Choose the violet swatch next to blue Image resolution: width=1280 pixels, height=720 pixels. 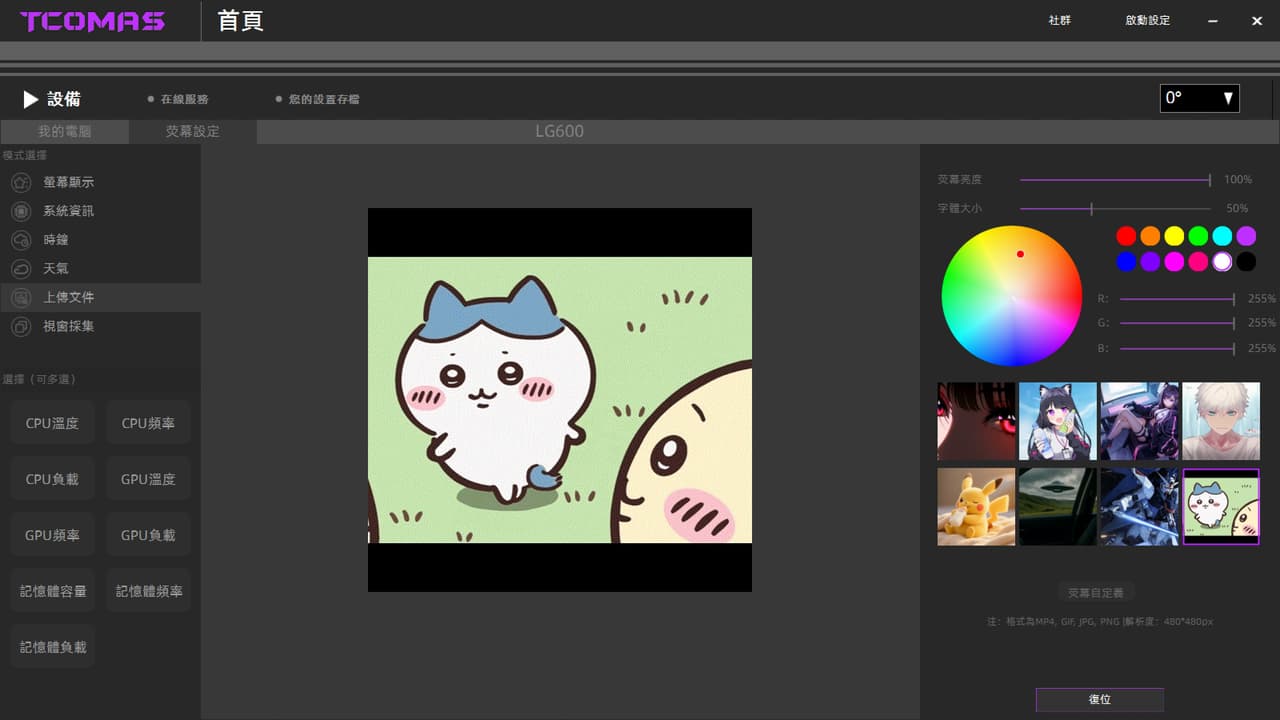(x=1150, y=262)
